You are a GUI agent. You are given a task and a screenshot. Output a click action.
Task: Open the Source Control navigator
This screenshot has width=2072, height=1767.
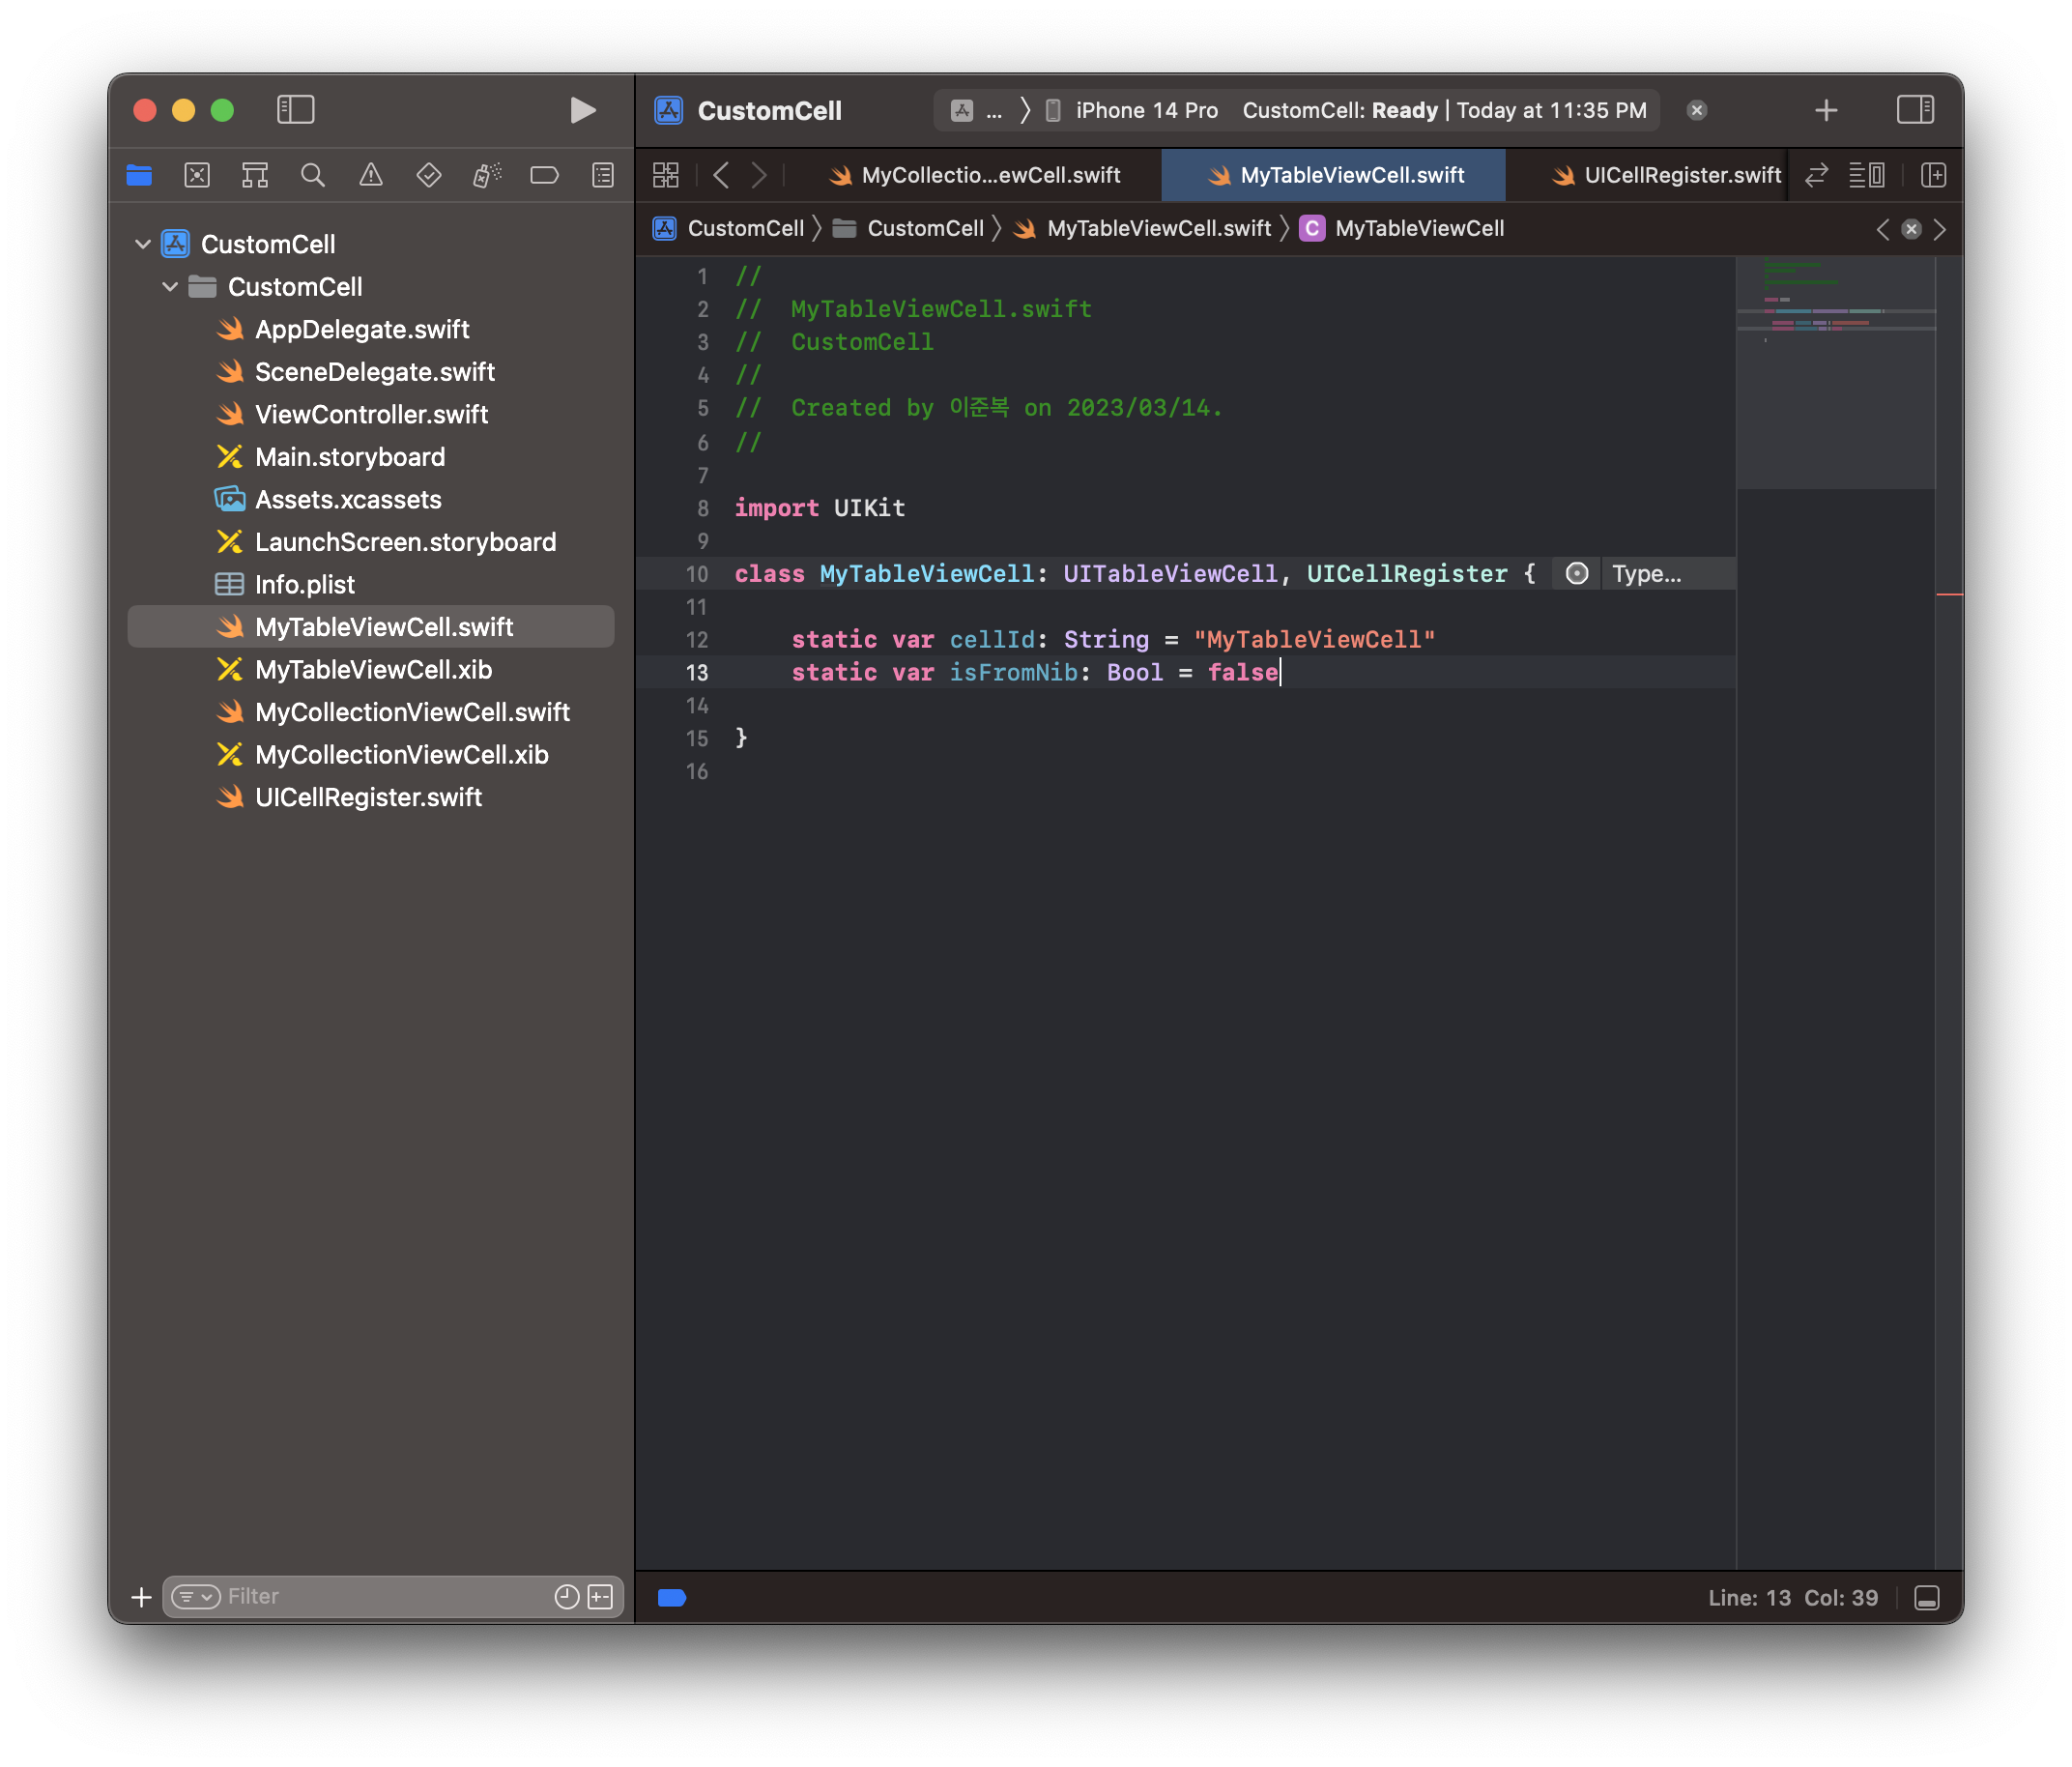(197, 176)
